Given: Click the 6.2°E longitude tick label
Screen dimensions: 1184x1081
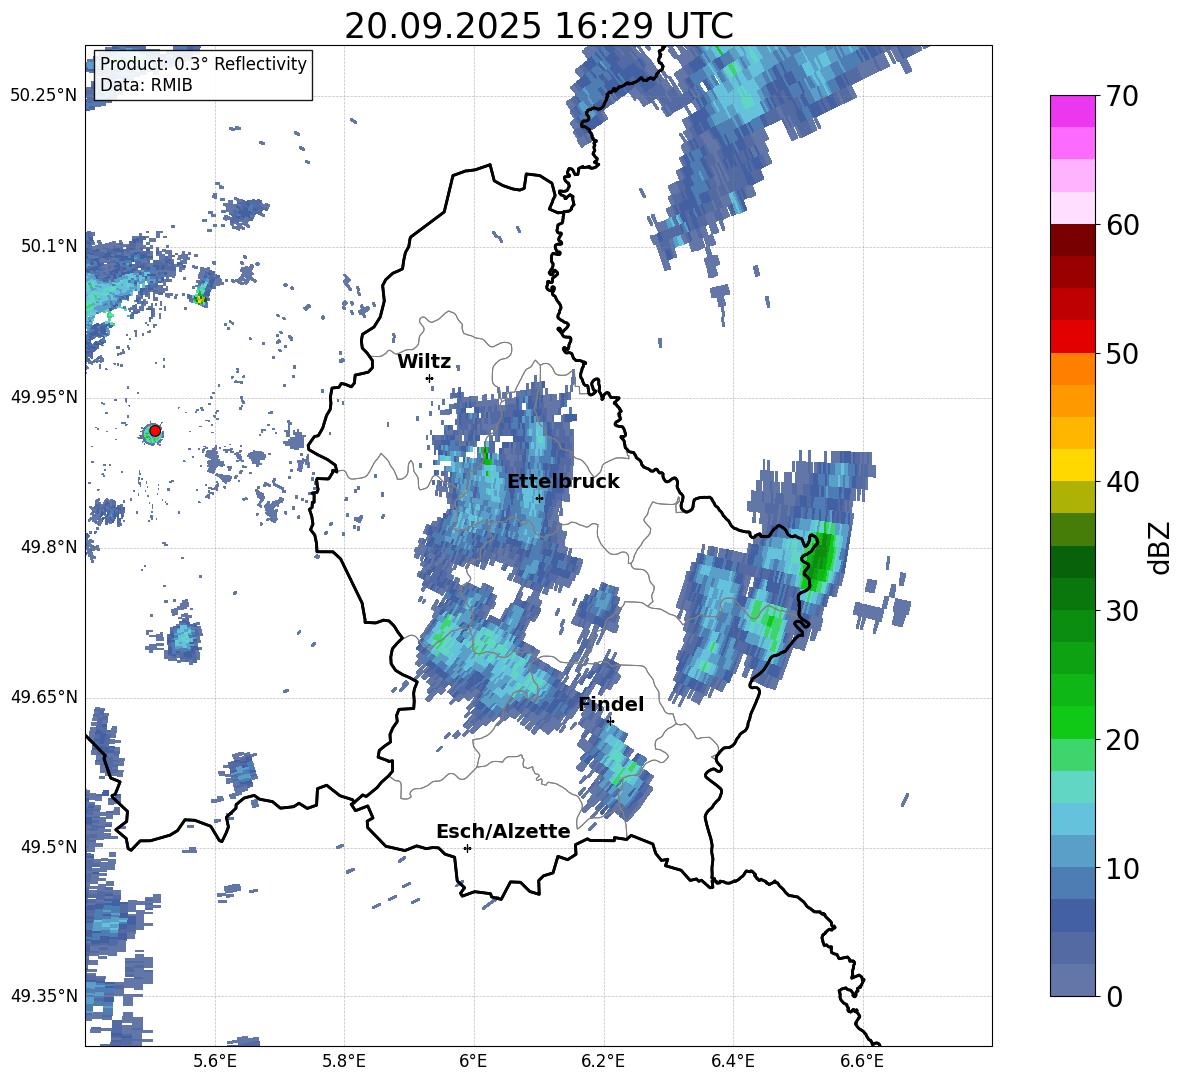Looking at the screenshot, I should point(604,1061).
